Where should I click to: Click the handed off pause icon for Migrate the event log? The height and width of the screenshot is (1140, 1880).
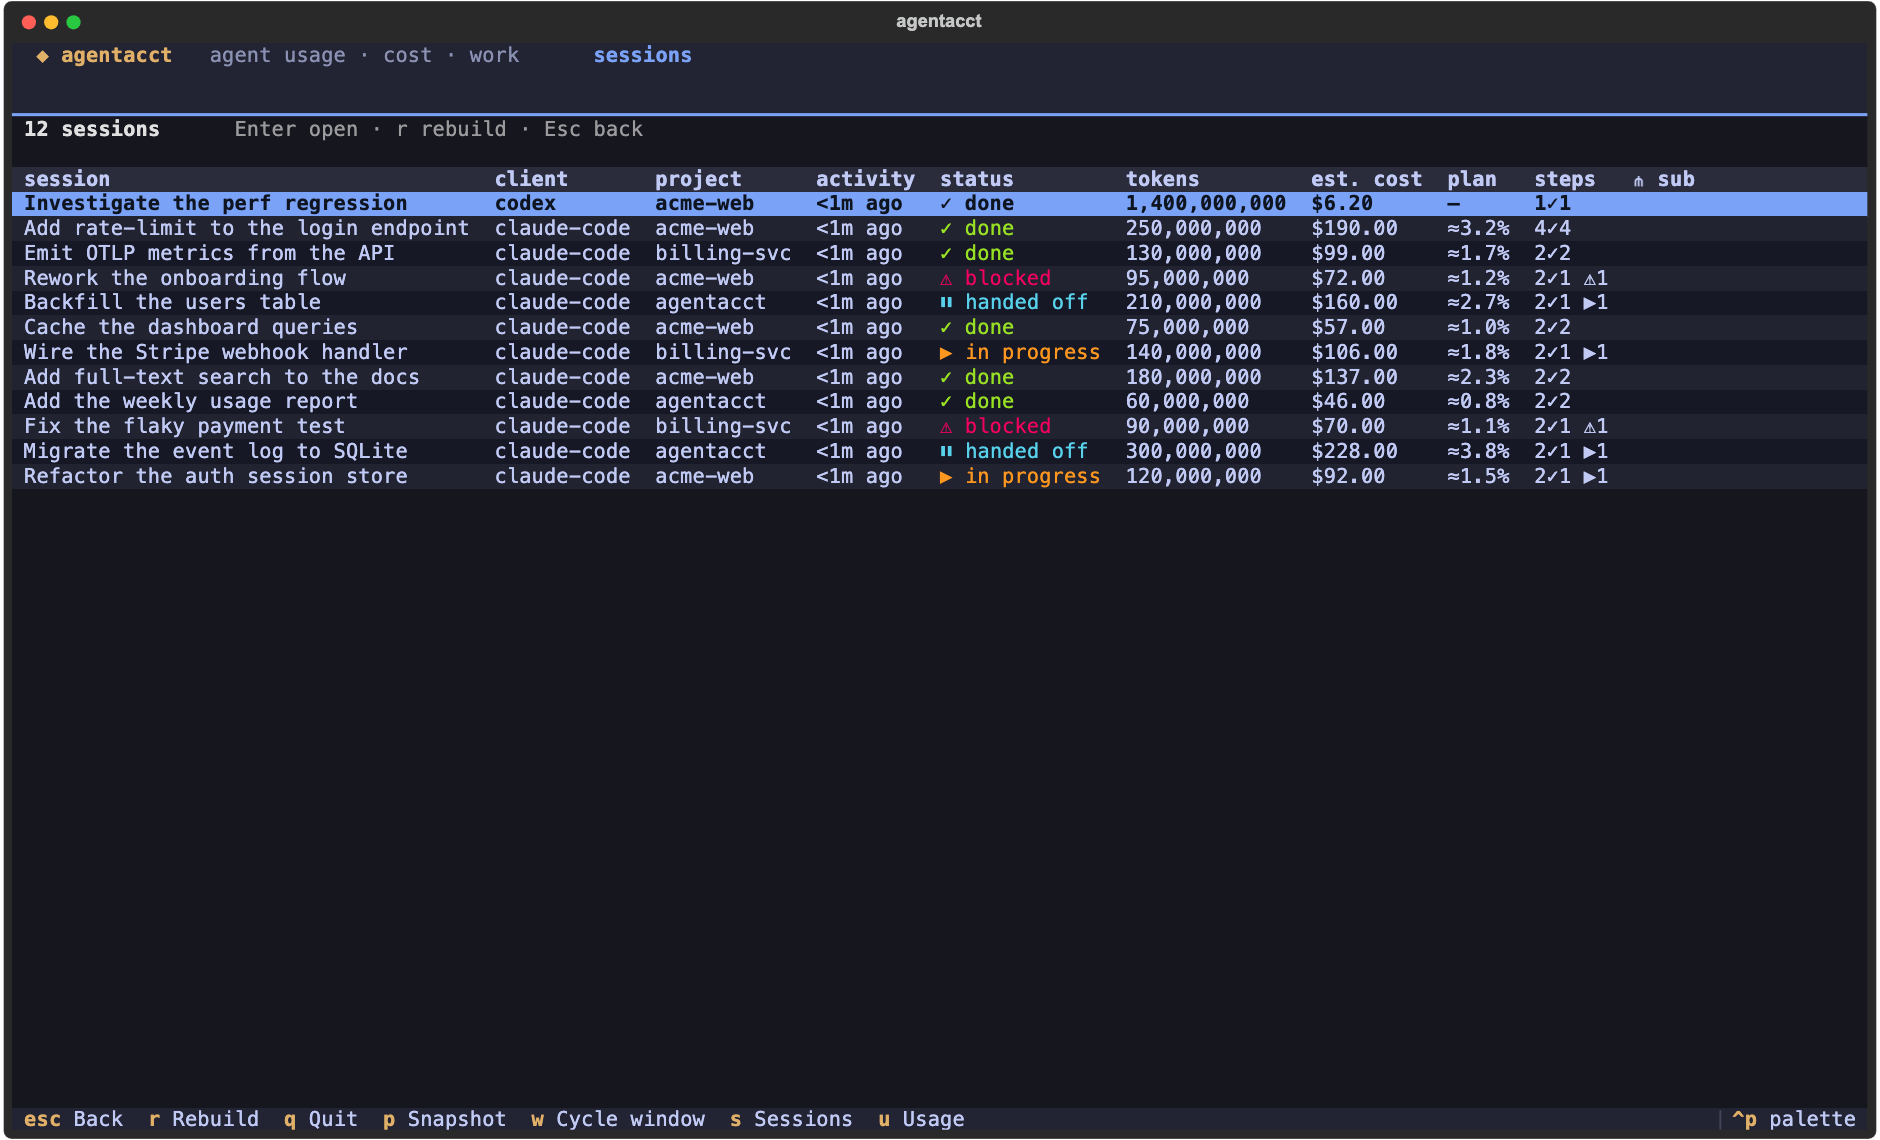946,452
